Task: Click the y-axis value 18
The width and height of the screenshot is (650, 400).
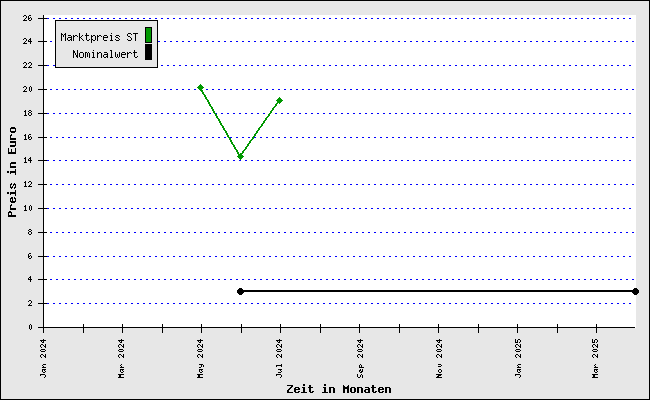Action: pos(27,114)
